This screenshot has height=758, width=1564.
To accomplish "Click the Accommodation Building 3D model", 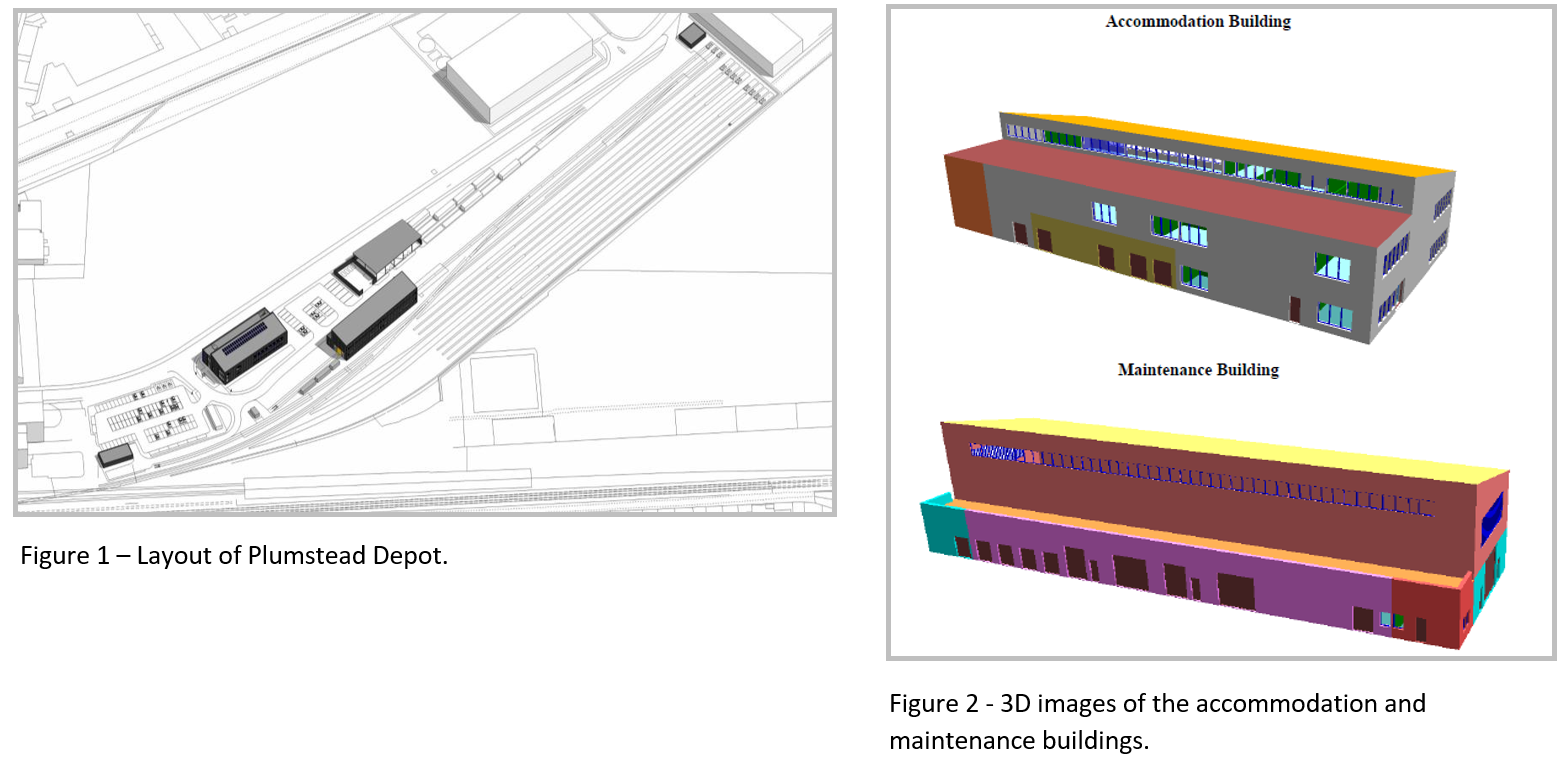I will (x=1199, y=228).
